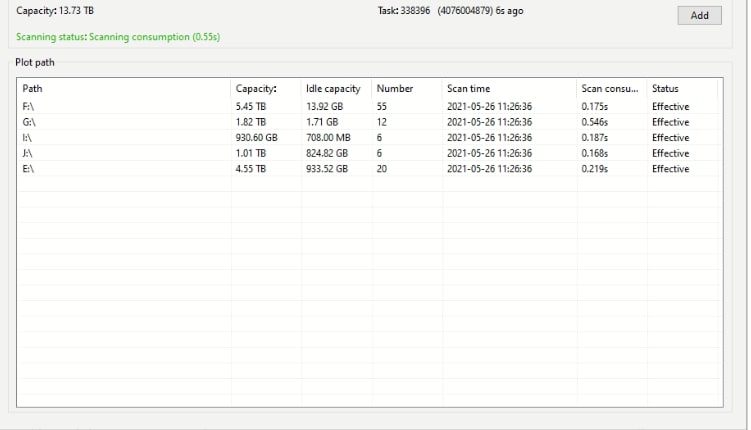Screen dimensions: 751x430
Task: Click the Capacity: 13.73 TB label
Action: click(x=55, y=11)
